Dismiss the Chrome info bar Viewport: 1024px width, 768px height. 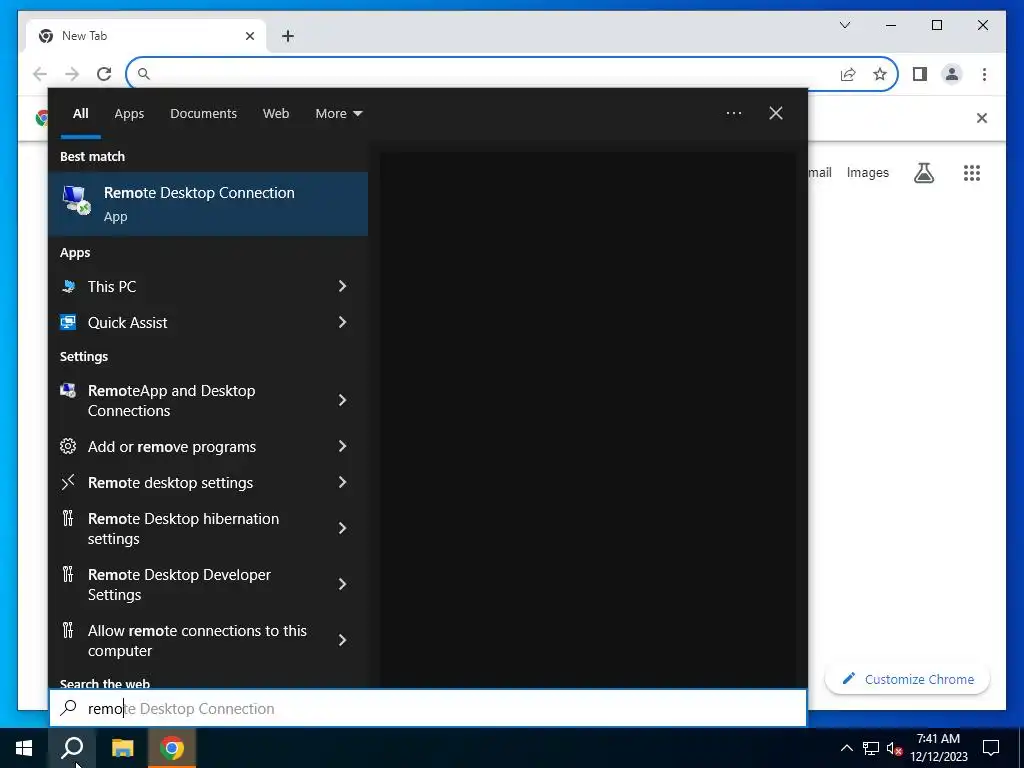coord(982,118)
